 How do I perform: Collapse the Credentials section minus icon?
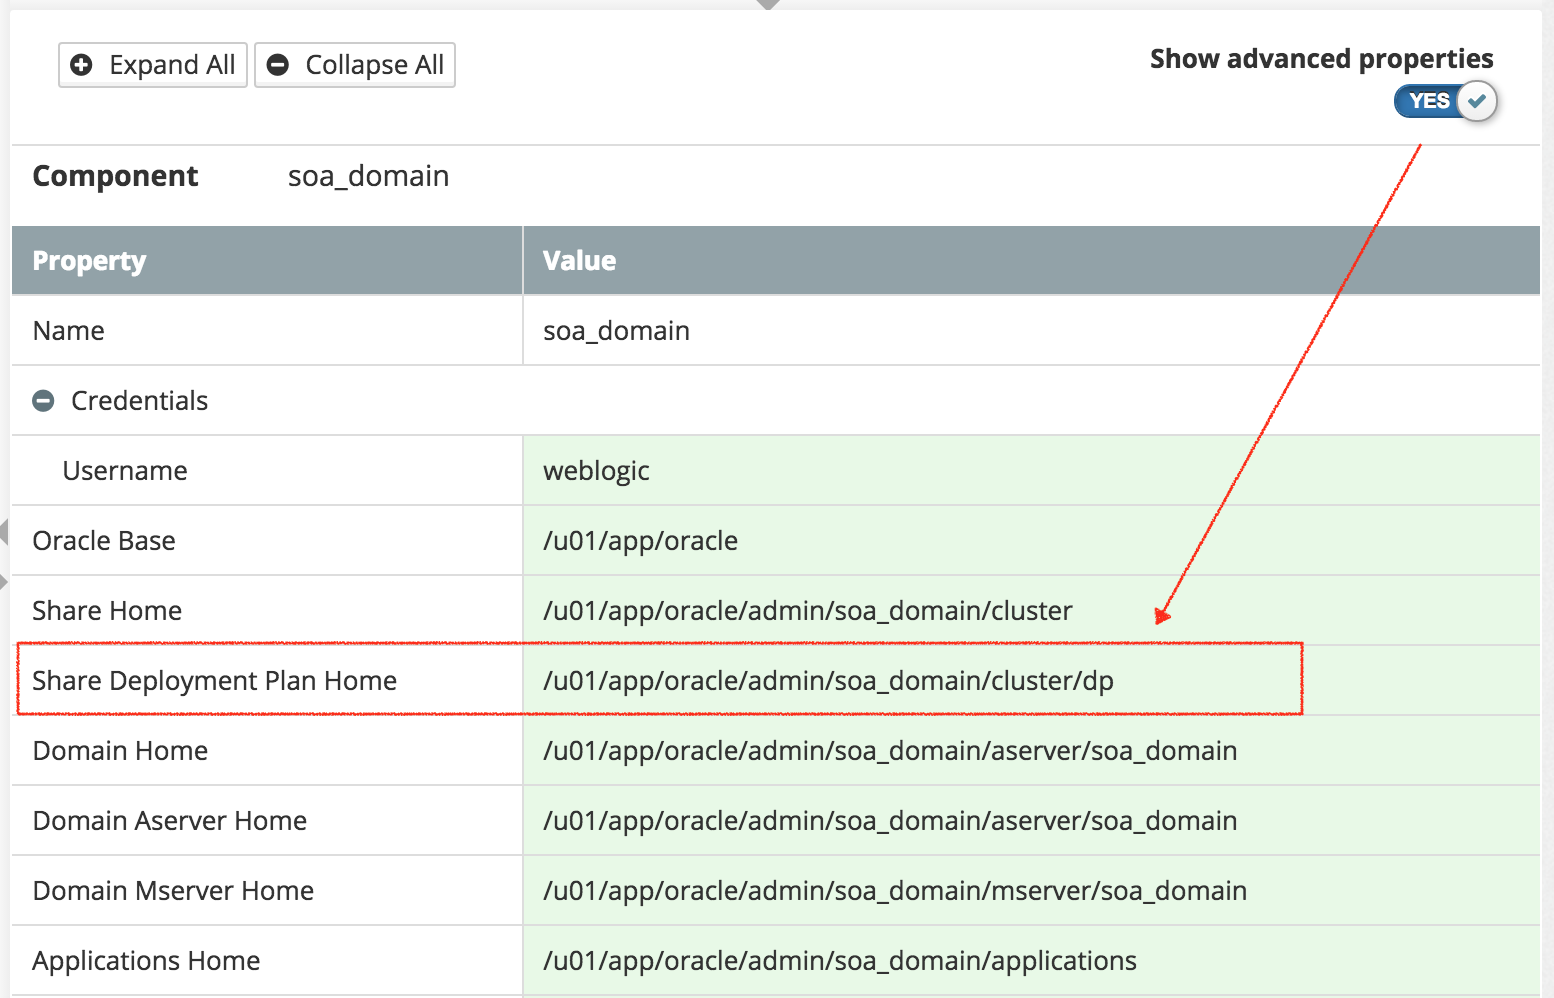[x=43, y=401]
